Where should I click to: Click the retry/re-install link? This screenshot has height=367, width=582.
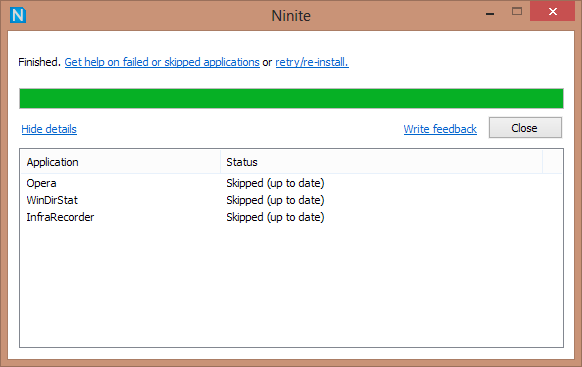[x=312, y=62]
